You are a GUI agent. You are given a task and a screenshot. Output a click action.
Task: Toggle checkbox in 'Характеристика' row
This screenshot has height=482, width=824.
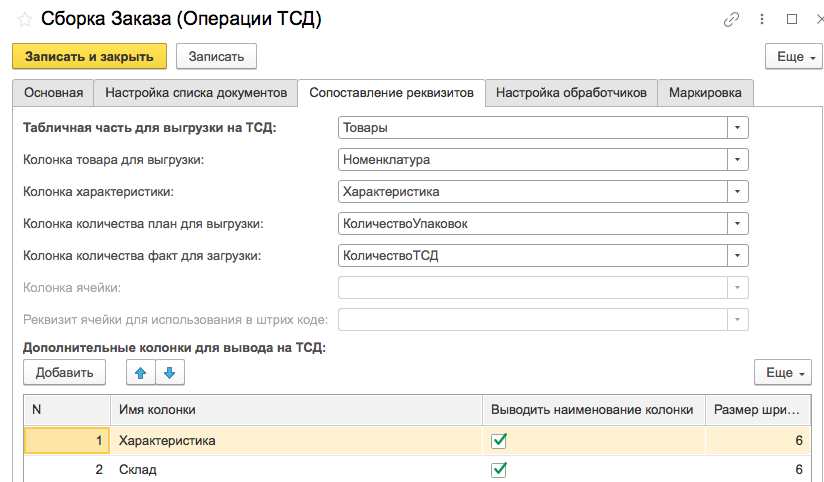499,440
